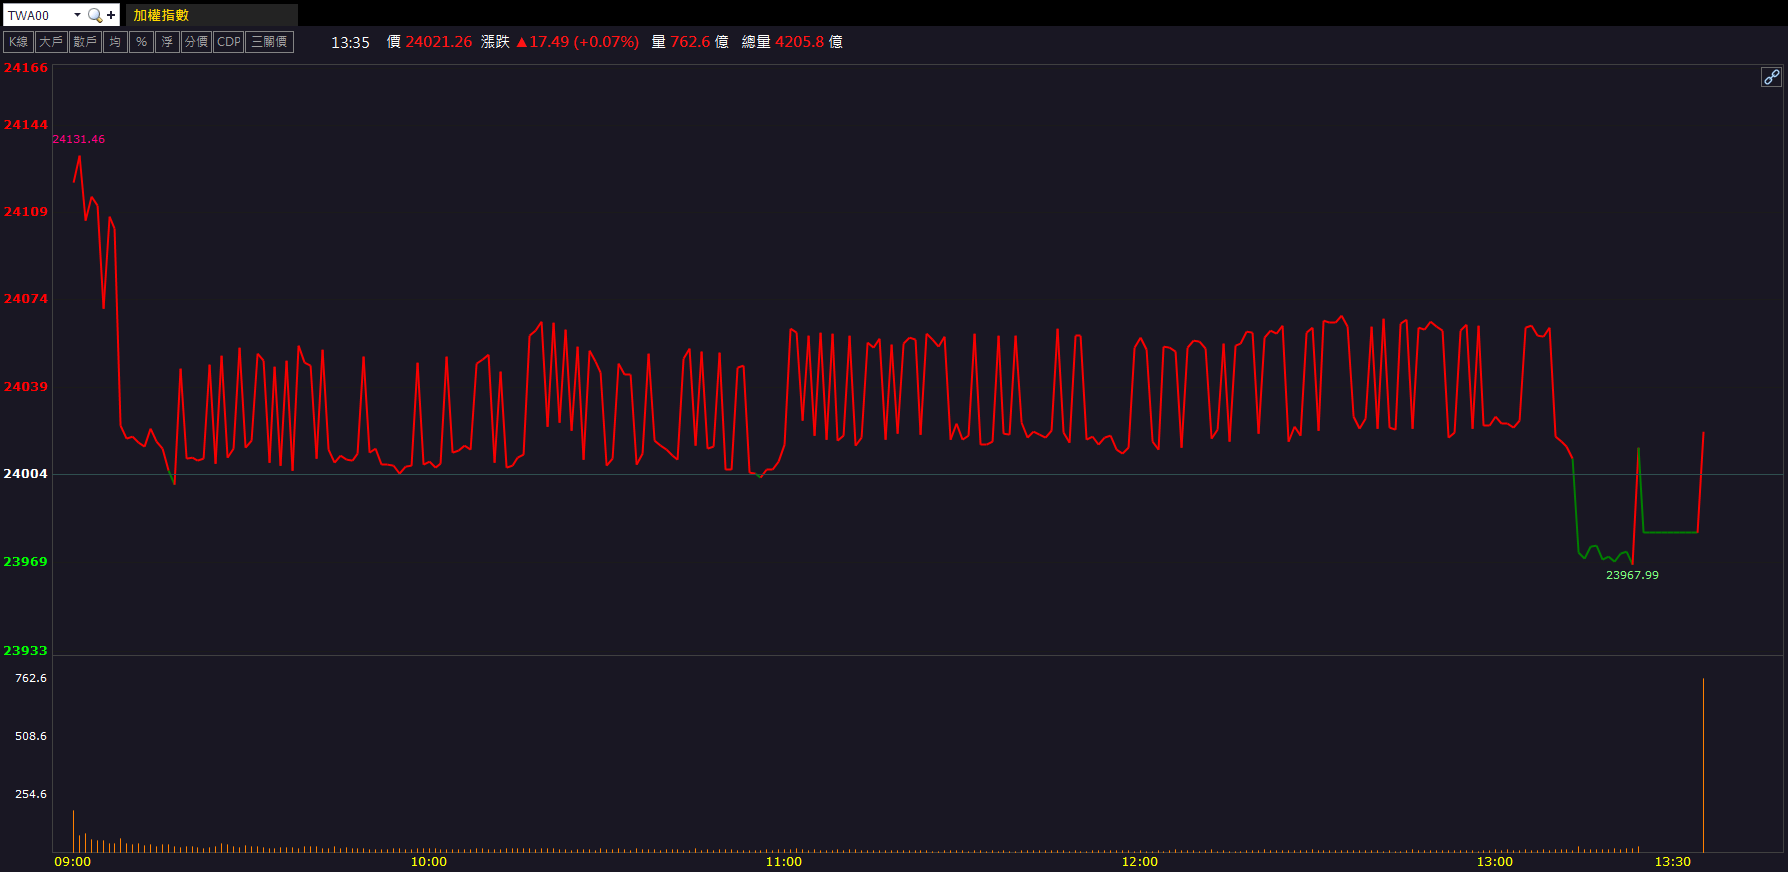This screenshot has width=1788, height=872.
Task: Toggle the 均 average line button
Action: coord(115,42)
